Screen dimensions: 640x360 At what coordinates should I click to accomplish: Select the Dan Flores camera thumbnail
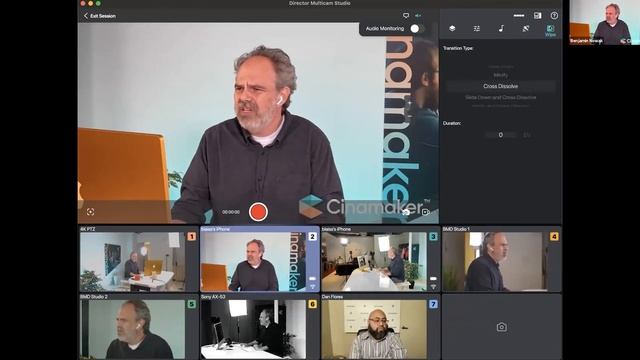pyautogui.click(x=374, y=329)
